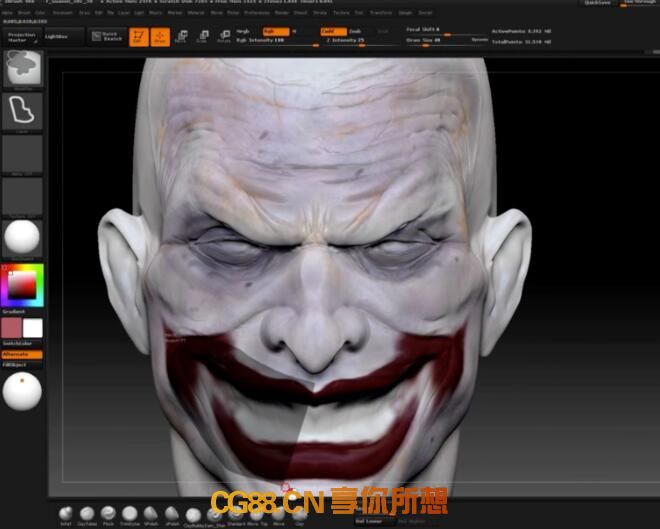This screenshot has width=660, height=529.
Task: Open the Texture menu
Action: coord(341,13)
